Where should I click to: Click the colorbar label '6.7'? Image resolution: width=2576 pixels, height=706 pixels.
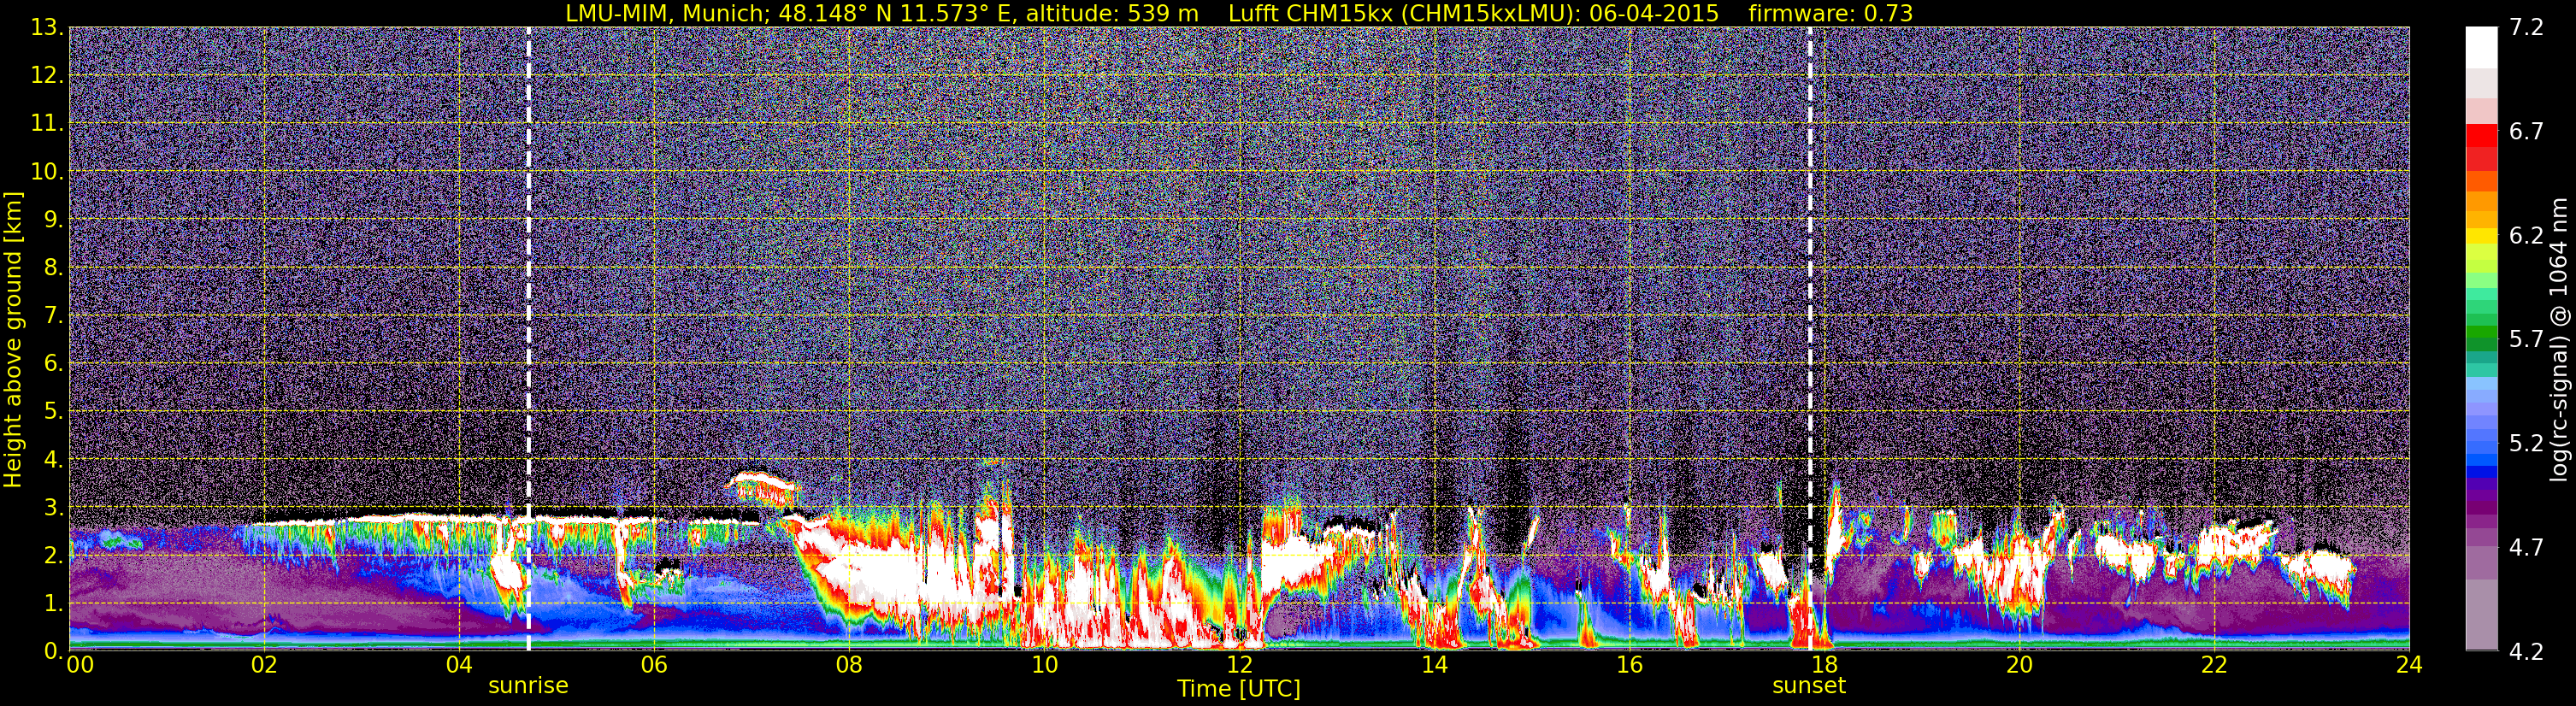(2526, 132)
